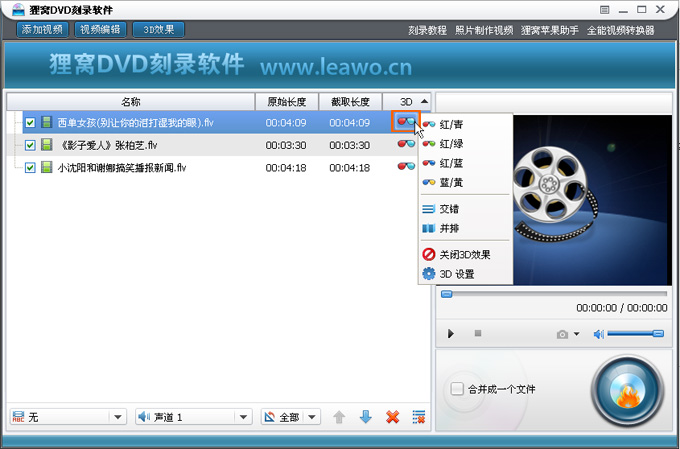Select 《影子爱人》张柏芝.flv row
Screen dimensions: 680x449
click(218, 145)
